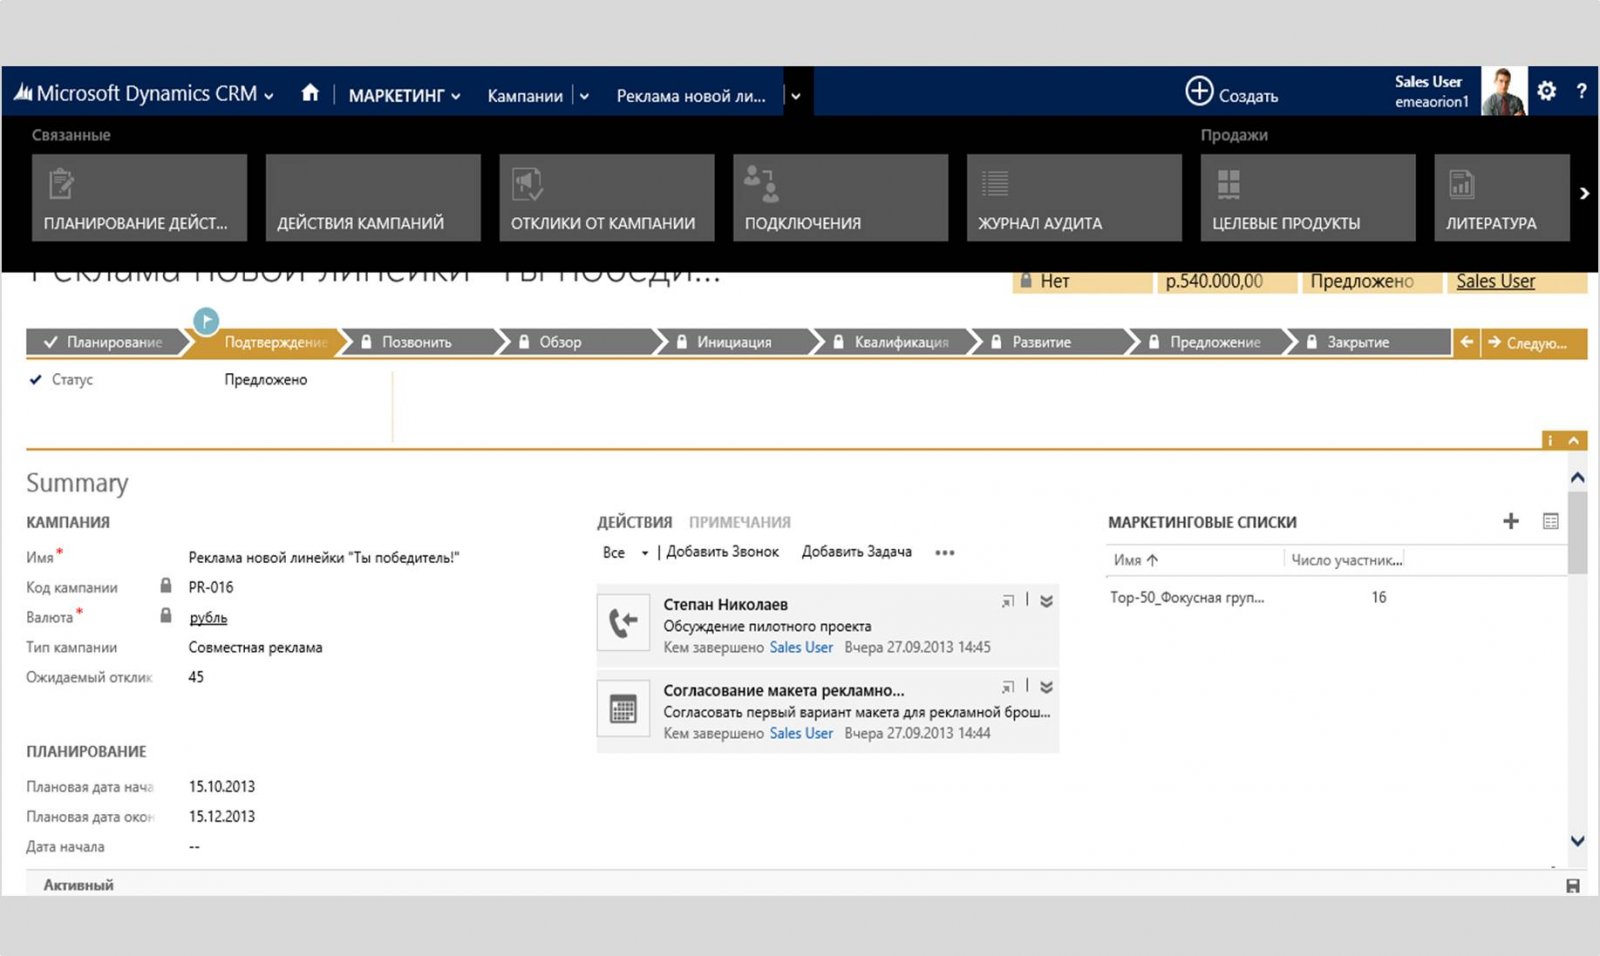Click the phone call icon on Степан Николаев record
The width and height of the screenshot is (1600, 956).
coord(623,624)
